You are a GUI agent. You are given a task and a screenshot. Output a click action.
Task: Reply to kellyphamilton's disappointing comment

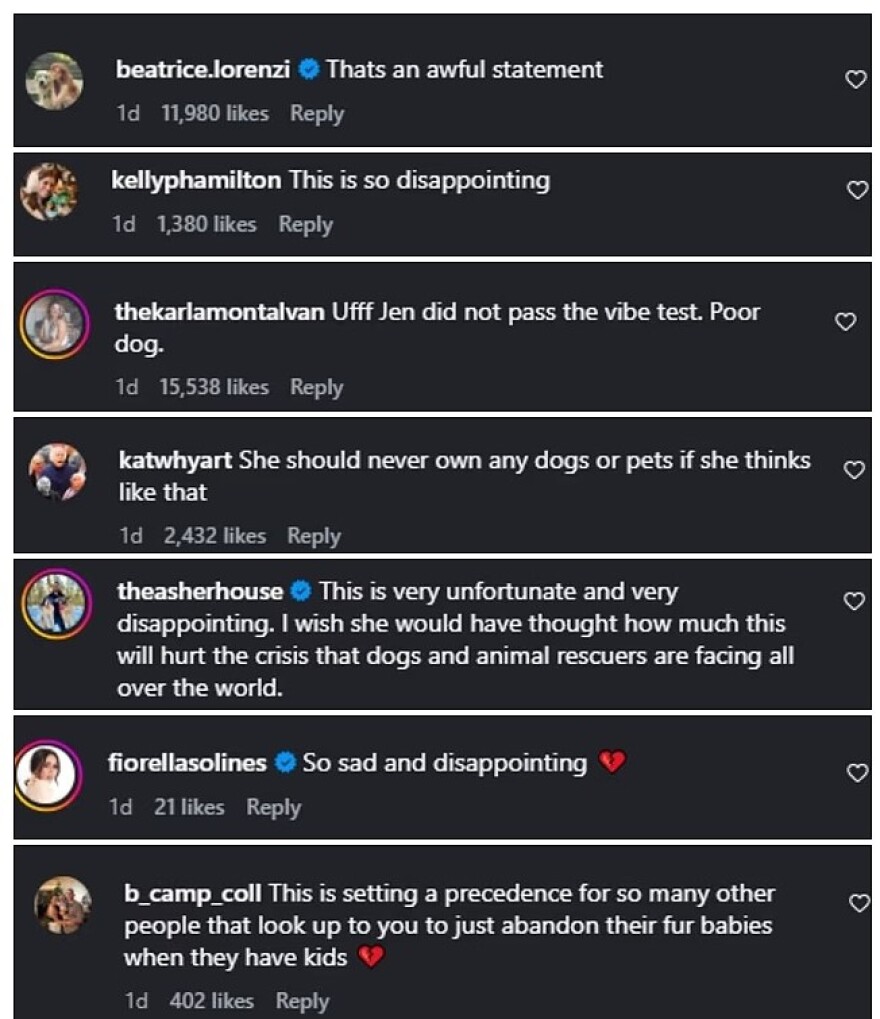coord(305,225)
